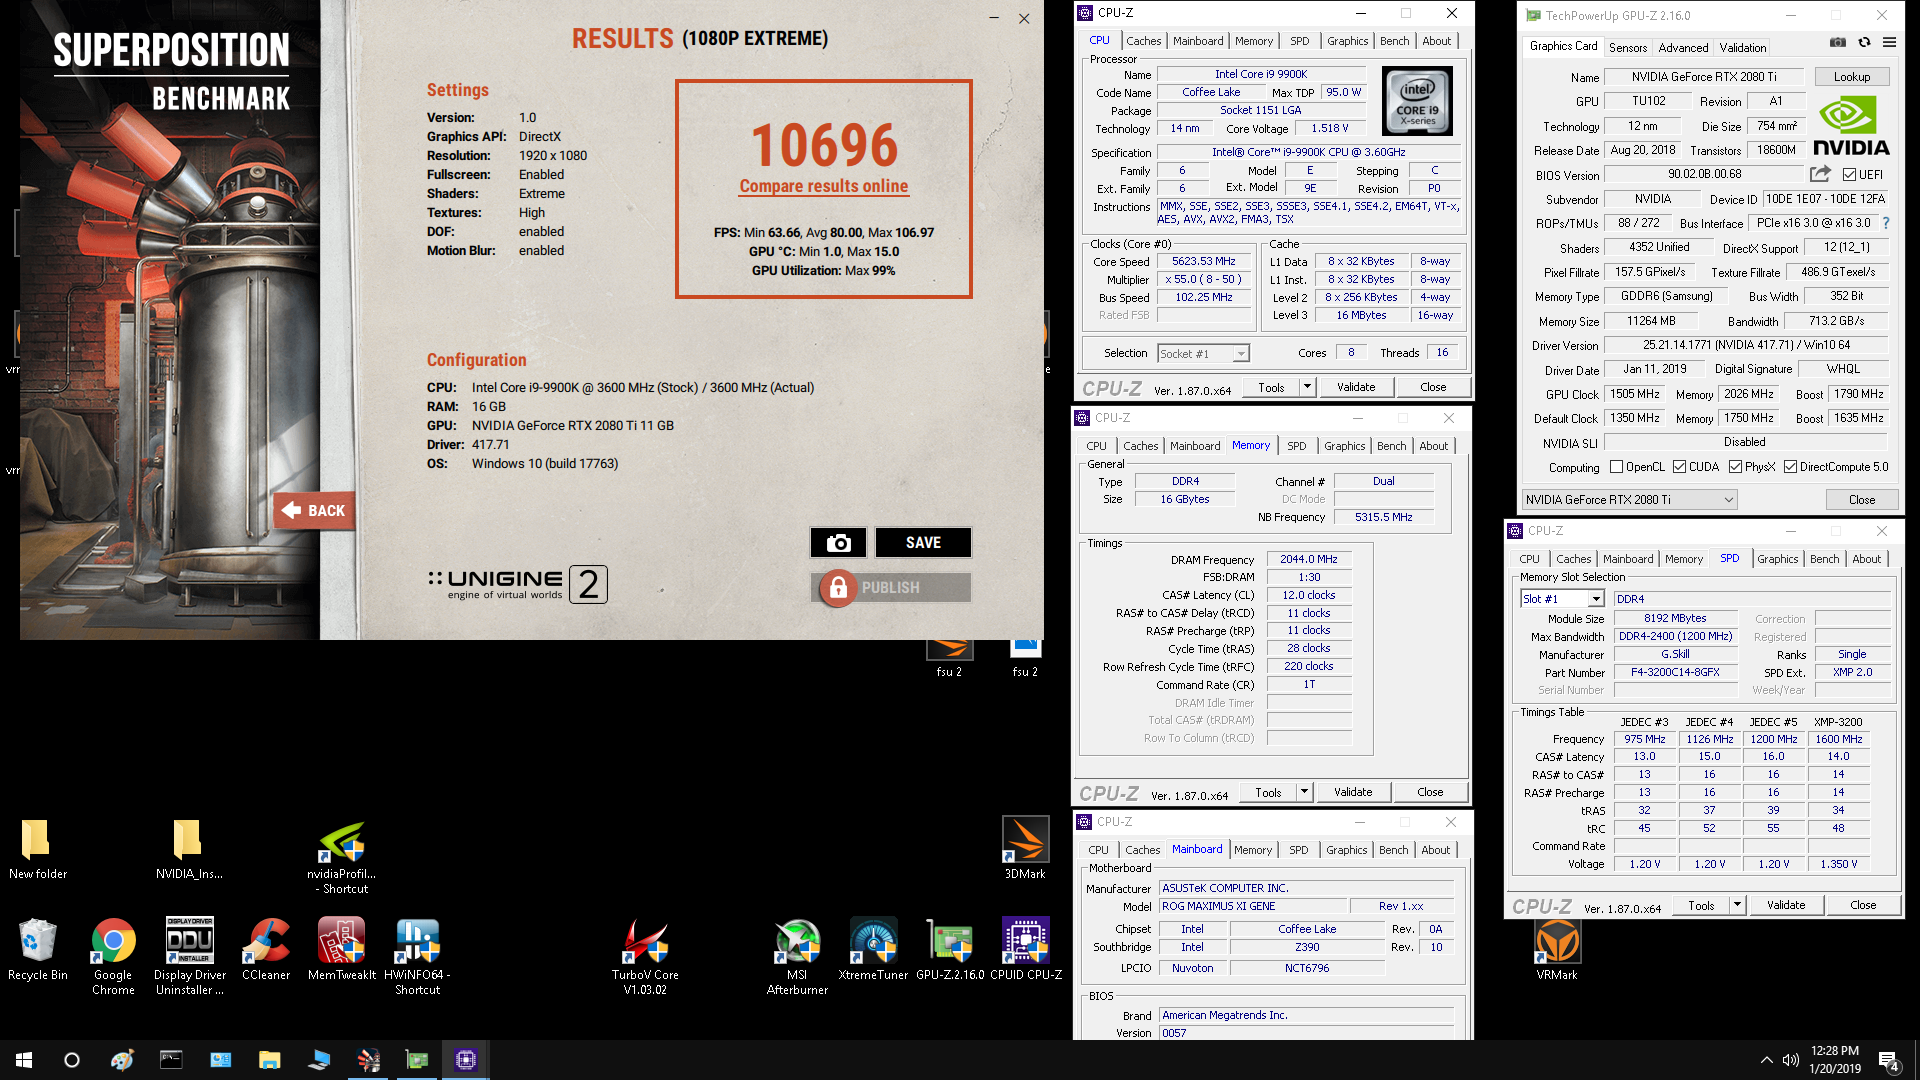Open the NVIDIA GeForce RTX 2080 Ti GPU dropdown
The image size is (1920, 1080).
click(1629, 499)
